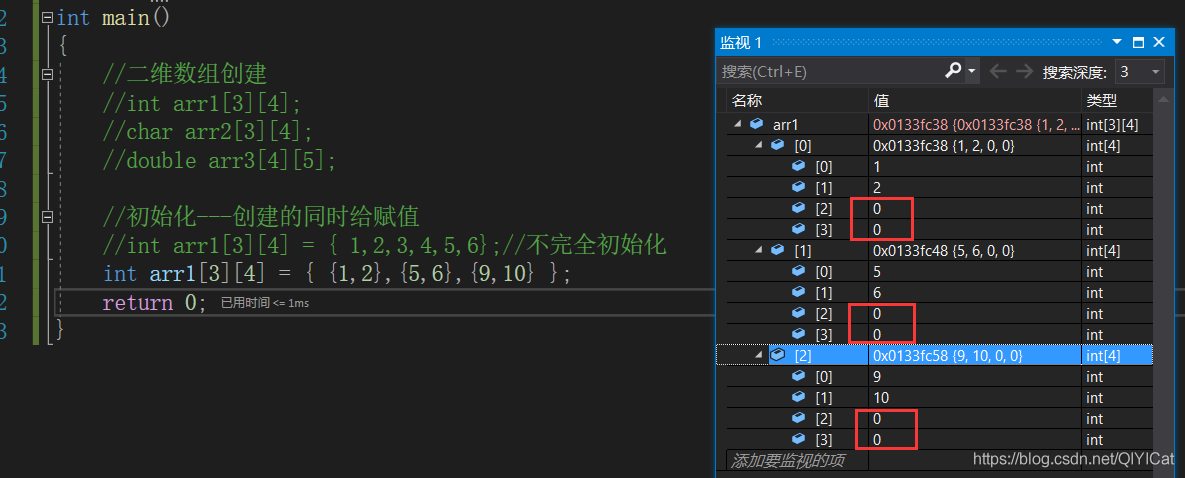
Task: Click the 搜索(Ctrl+E) search field
Action: [x=828, y=72]
